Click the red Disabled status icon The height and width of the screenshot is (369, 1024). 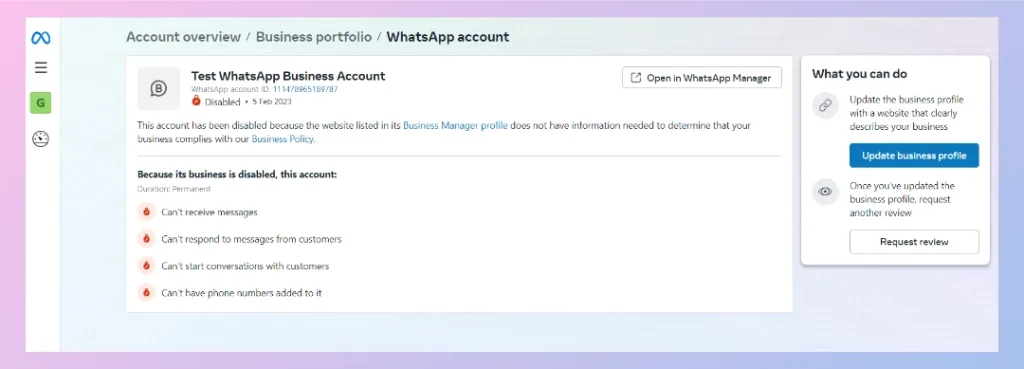click(x=196, y=101)
